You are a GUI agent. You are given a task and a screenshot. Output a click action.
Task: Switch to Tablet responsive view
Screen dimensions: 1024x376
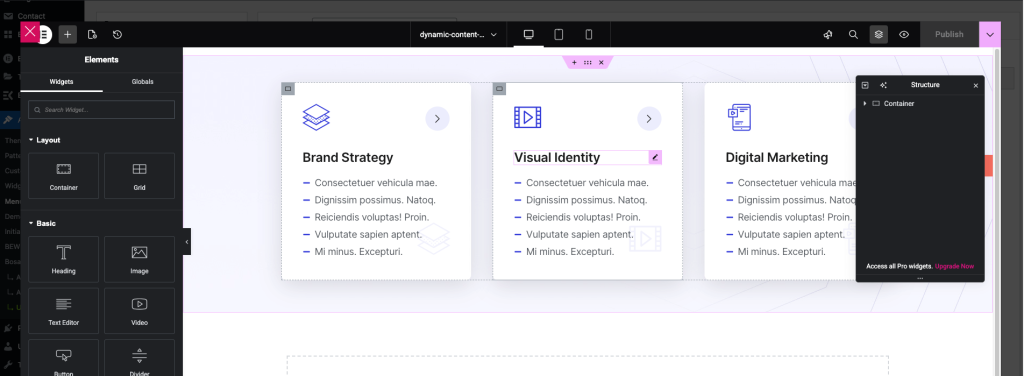tap(558, 35)
